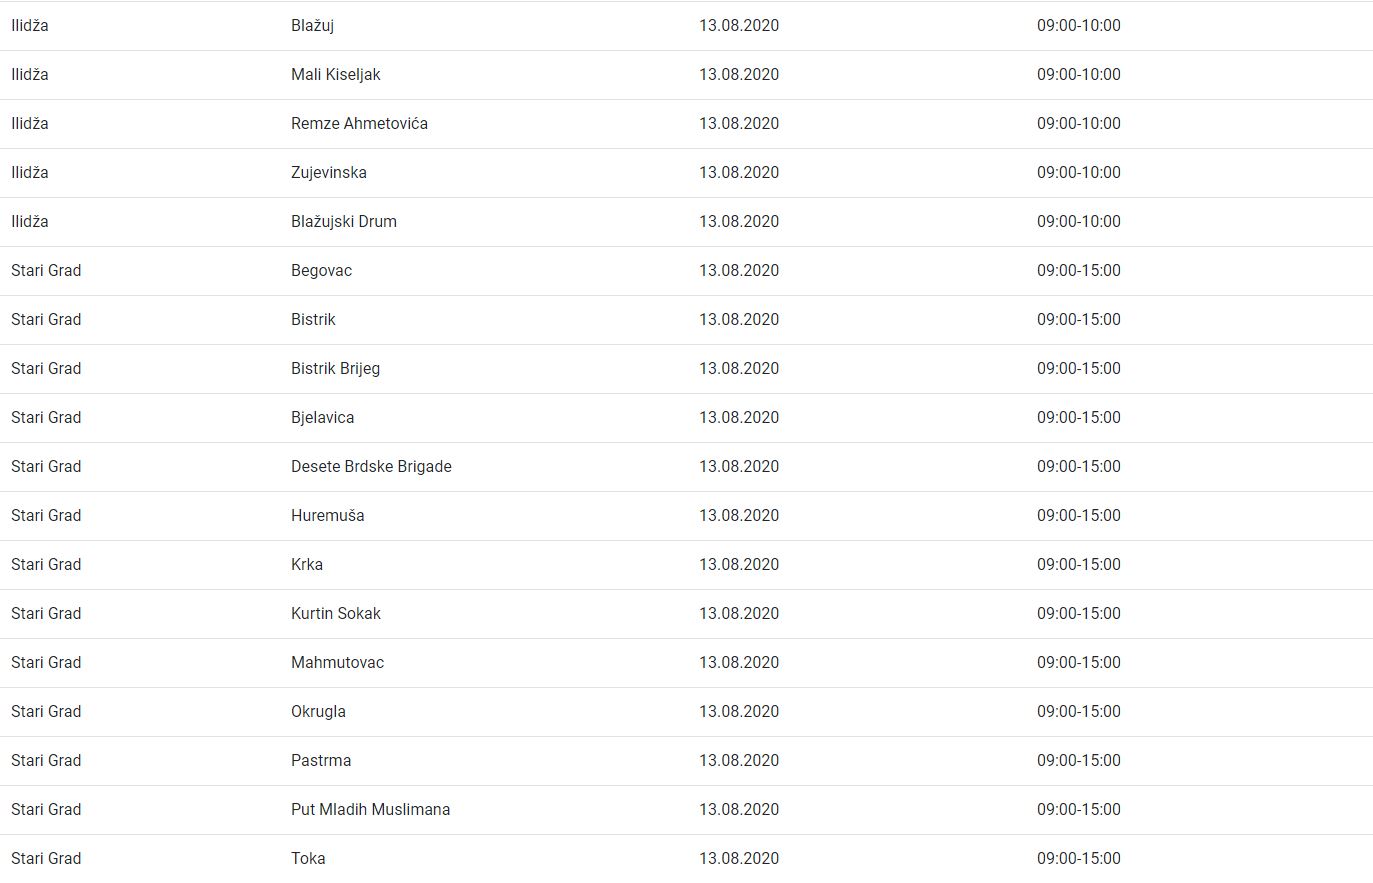Click the Bistrik Brijeg street name
1373x883 pixels.
335,369
